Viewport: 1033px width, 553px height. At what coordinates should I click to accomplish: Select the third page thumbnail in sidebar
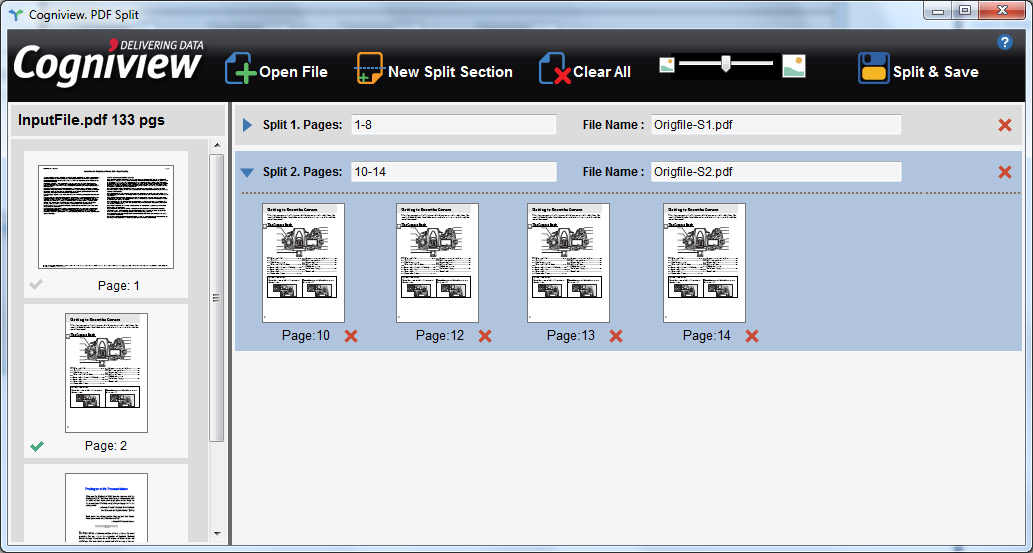point(106,508)
